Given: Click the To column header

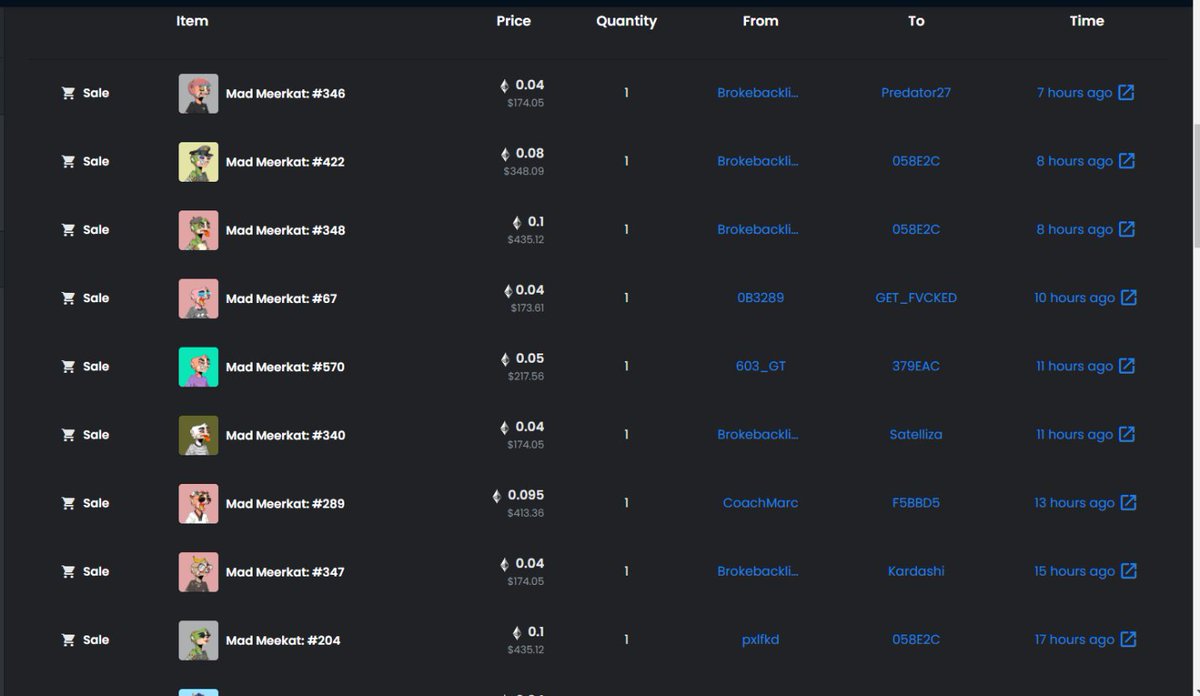Looking at the screenshot, I should point(916,21).
